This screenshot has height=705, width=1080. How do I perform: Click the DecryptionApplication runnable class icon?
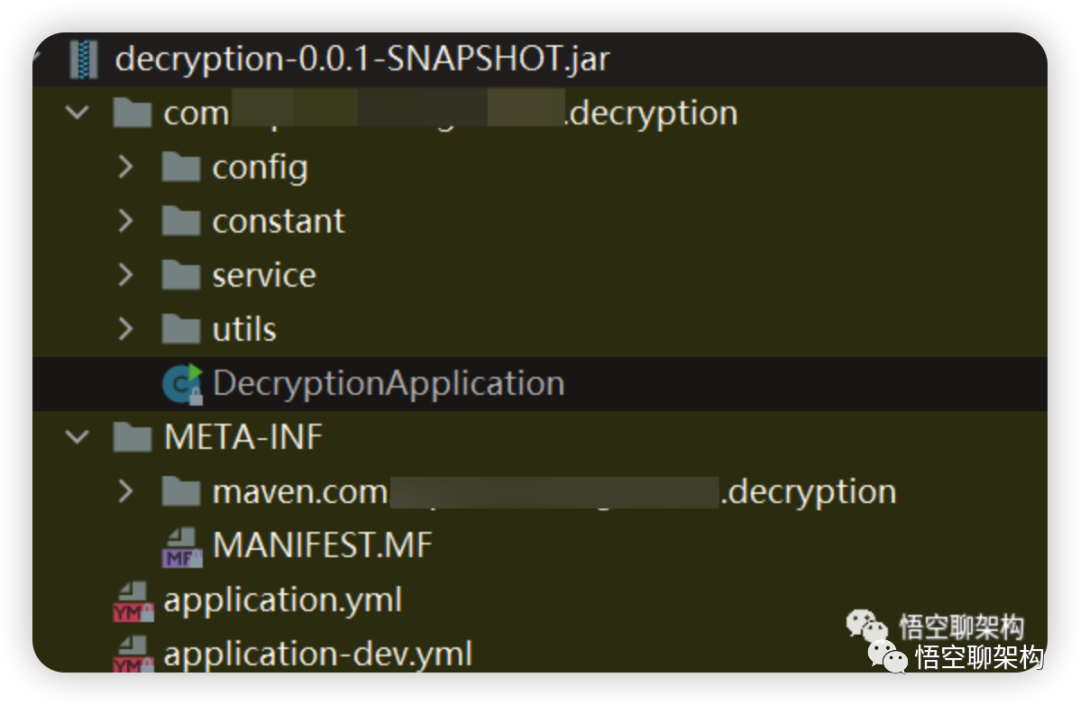182,384
